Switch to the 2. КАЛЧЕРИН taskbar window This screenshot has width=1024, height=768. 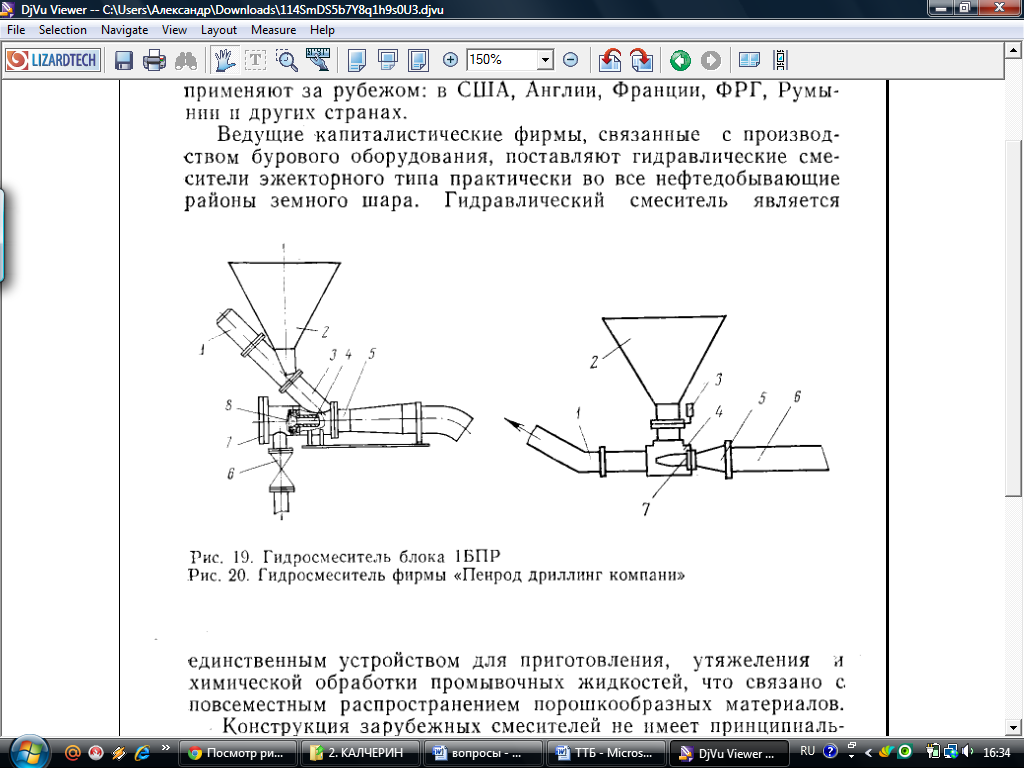359,753
